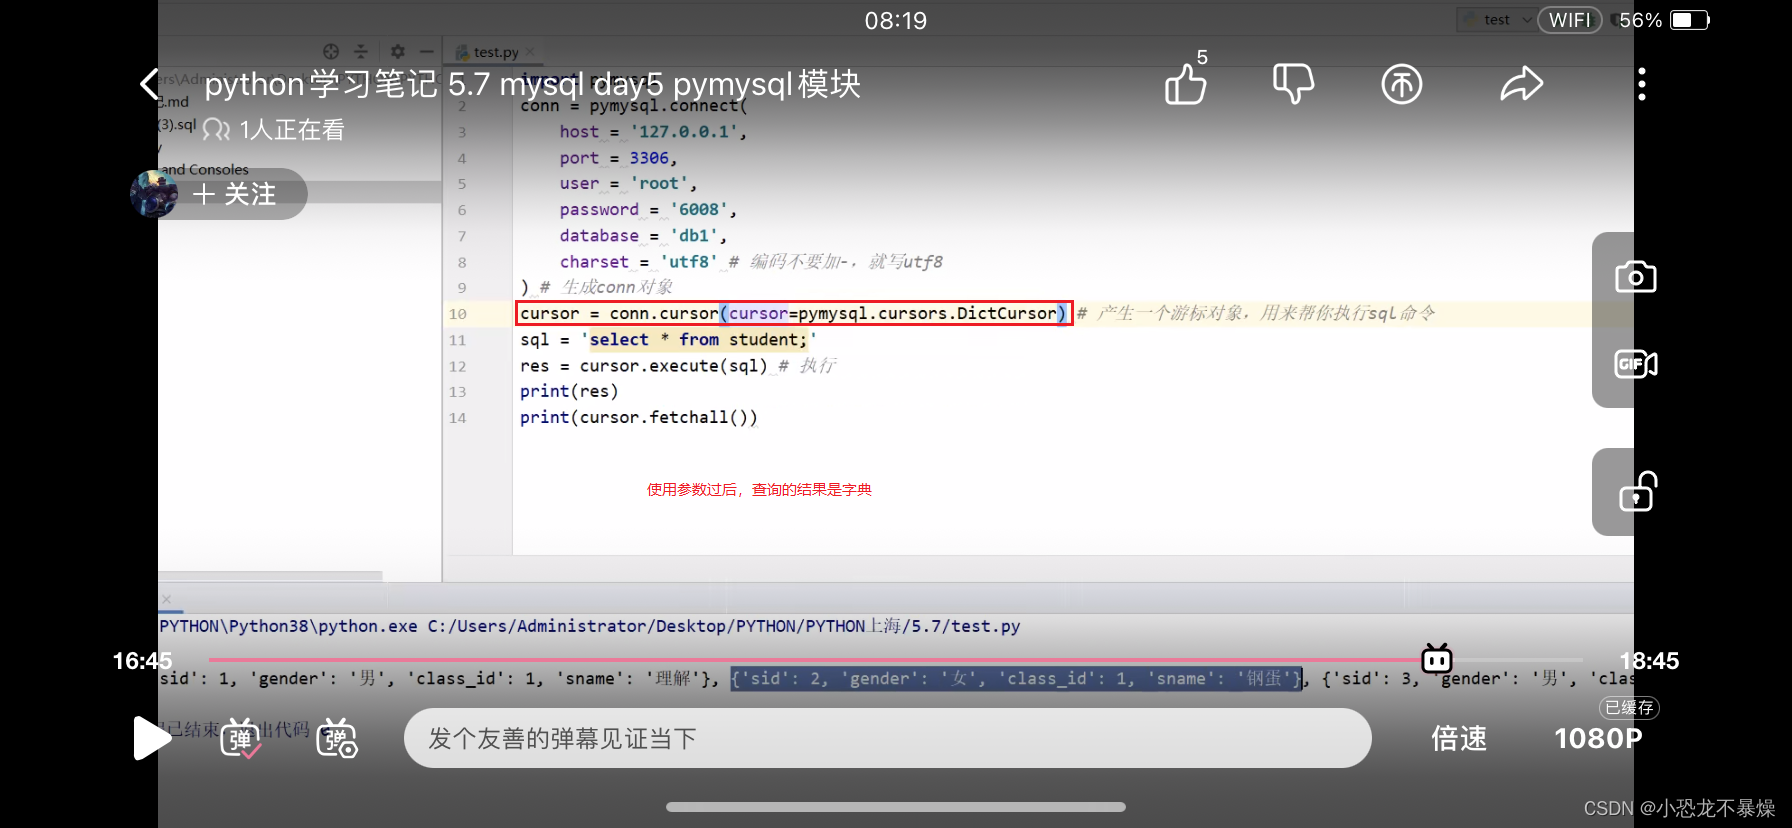Click the video title text
Image resolution: width=1792 pixels, height=828 pixels.
click(533, 84)
